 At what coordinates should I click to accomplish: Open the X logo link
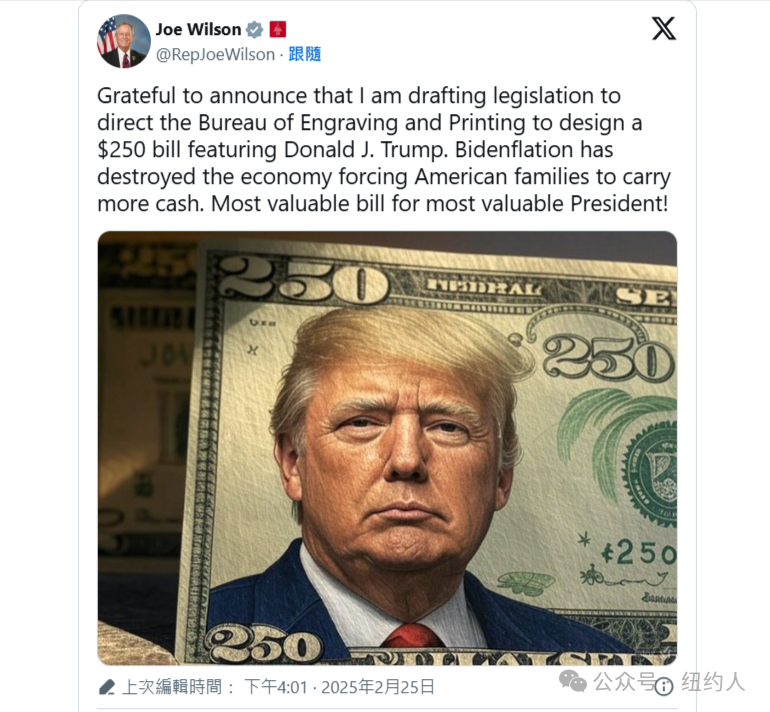664,28
